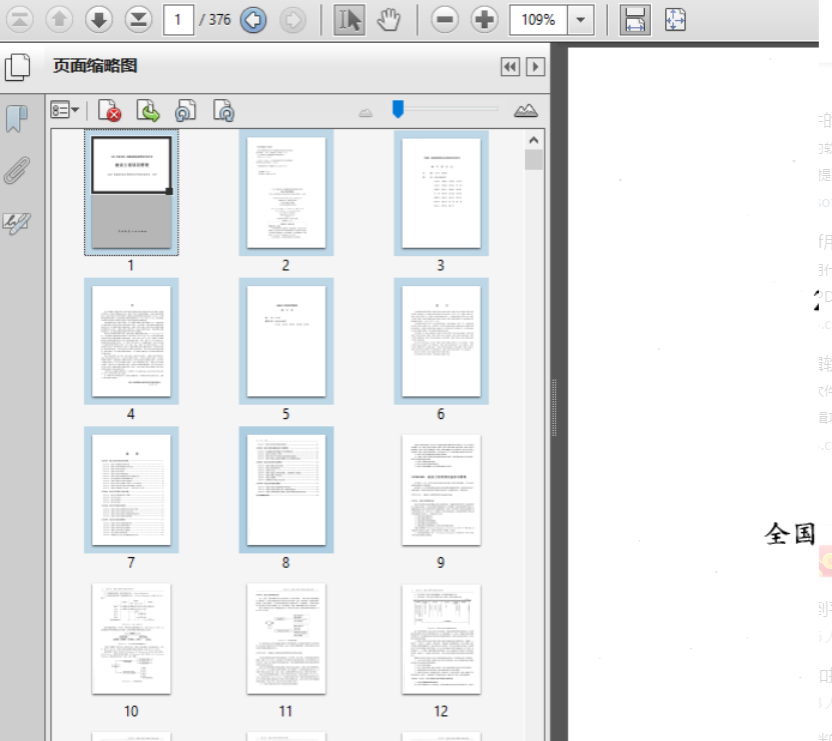Open the thumbnails options menu dropdown
The image size is (832, 741).
64,110
